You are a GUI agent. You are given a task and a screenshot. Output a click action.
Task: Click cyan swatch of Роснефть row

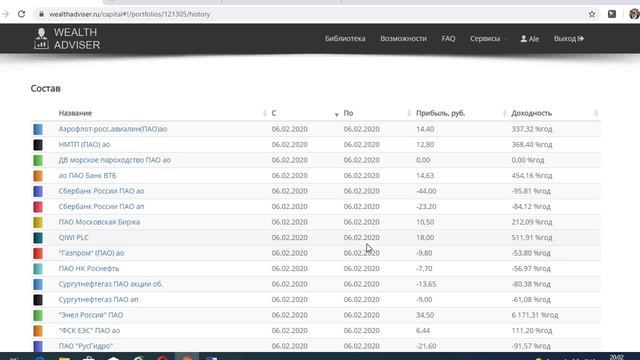point(38,269)
